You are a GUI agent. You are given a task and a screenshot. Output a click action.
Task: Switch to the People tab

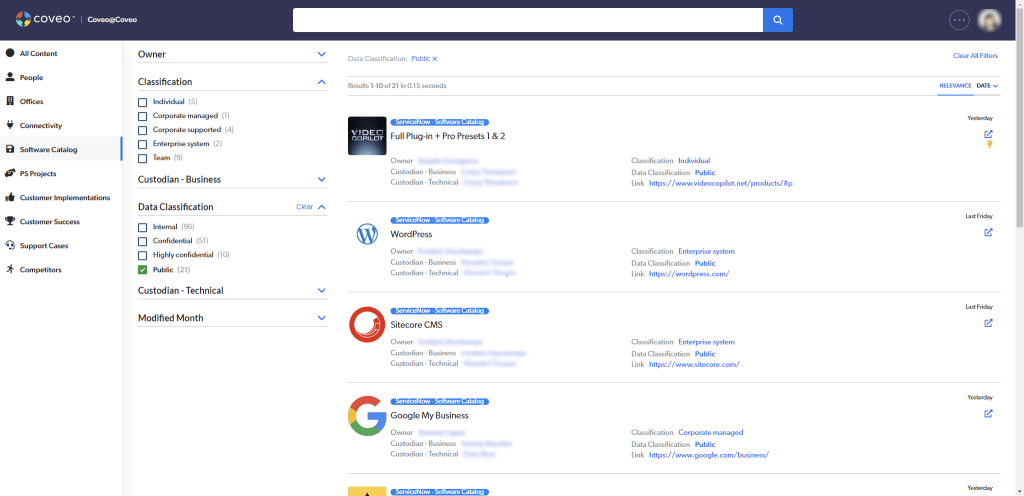point(31,77)
